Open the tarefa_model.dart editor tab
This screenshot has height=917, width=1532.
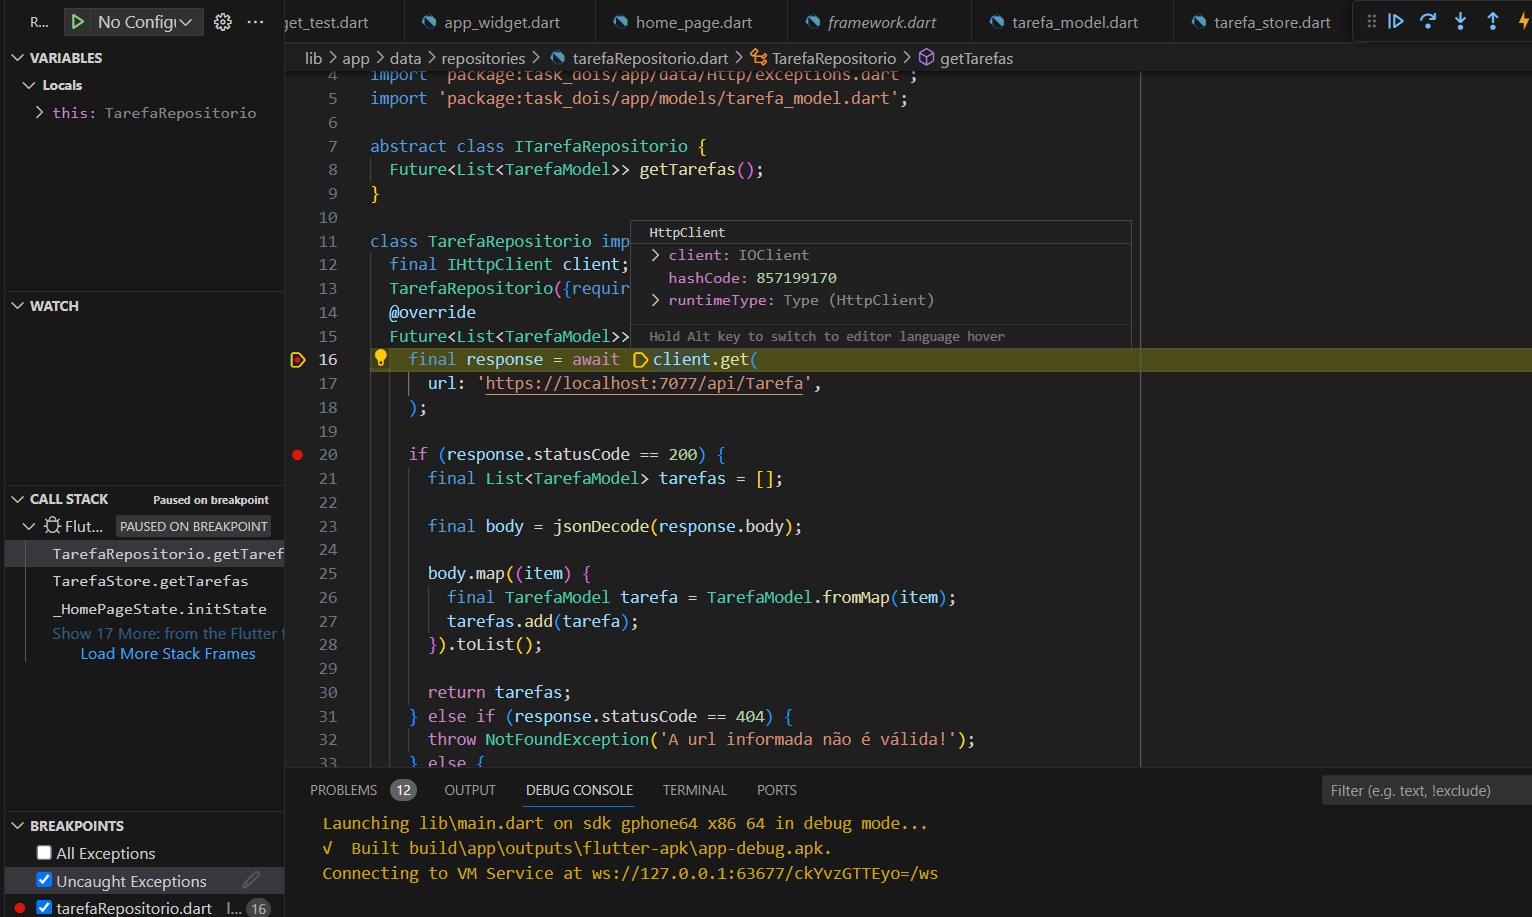pos(1074,22)
